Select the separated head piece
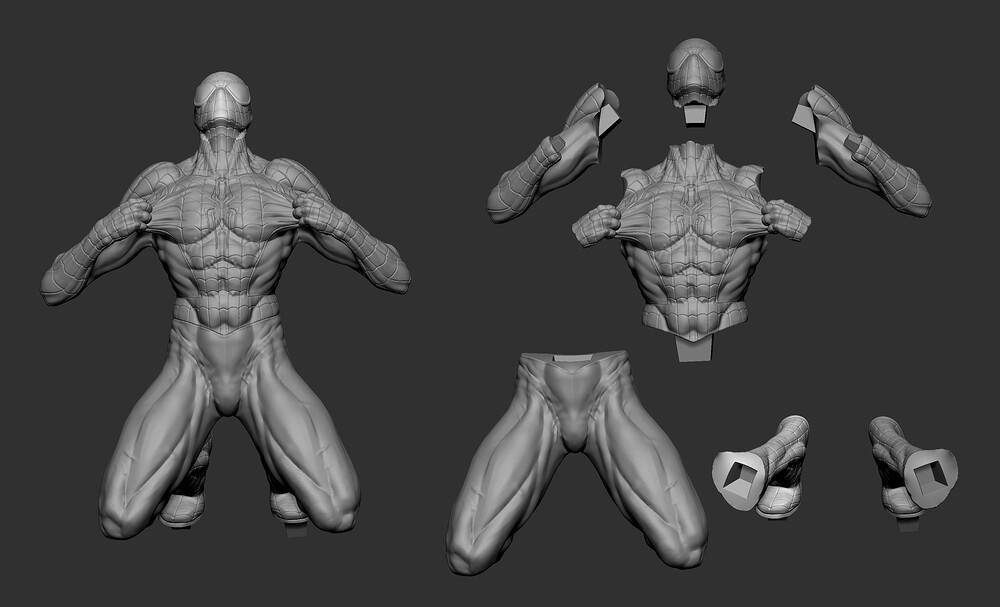Viewport: 1000px width, 607px height. [696, 82]
